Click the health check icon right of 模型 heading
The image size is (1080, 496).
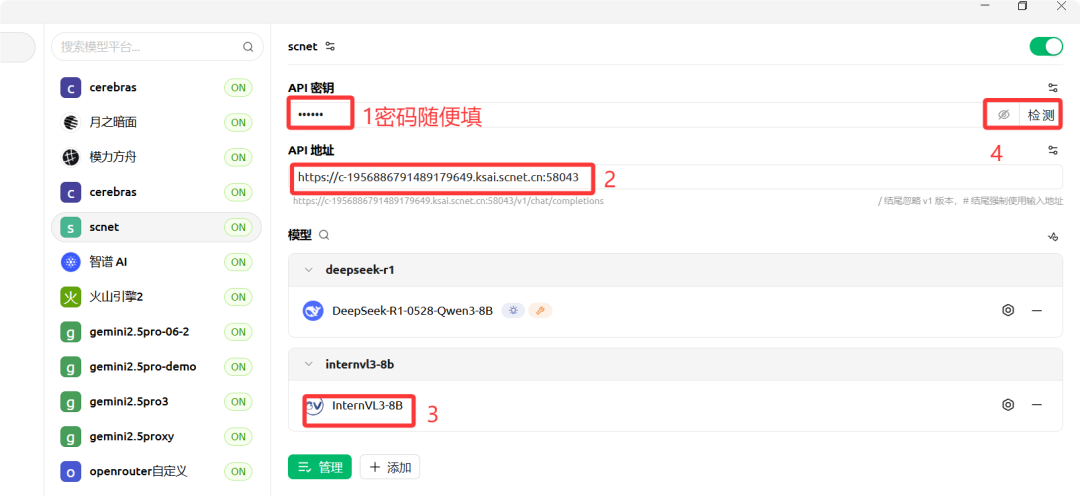click(x=1052, y=236)
